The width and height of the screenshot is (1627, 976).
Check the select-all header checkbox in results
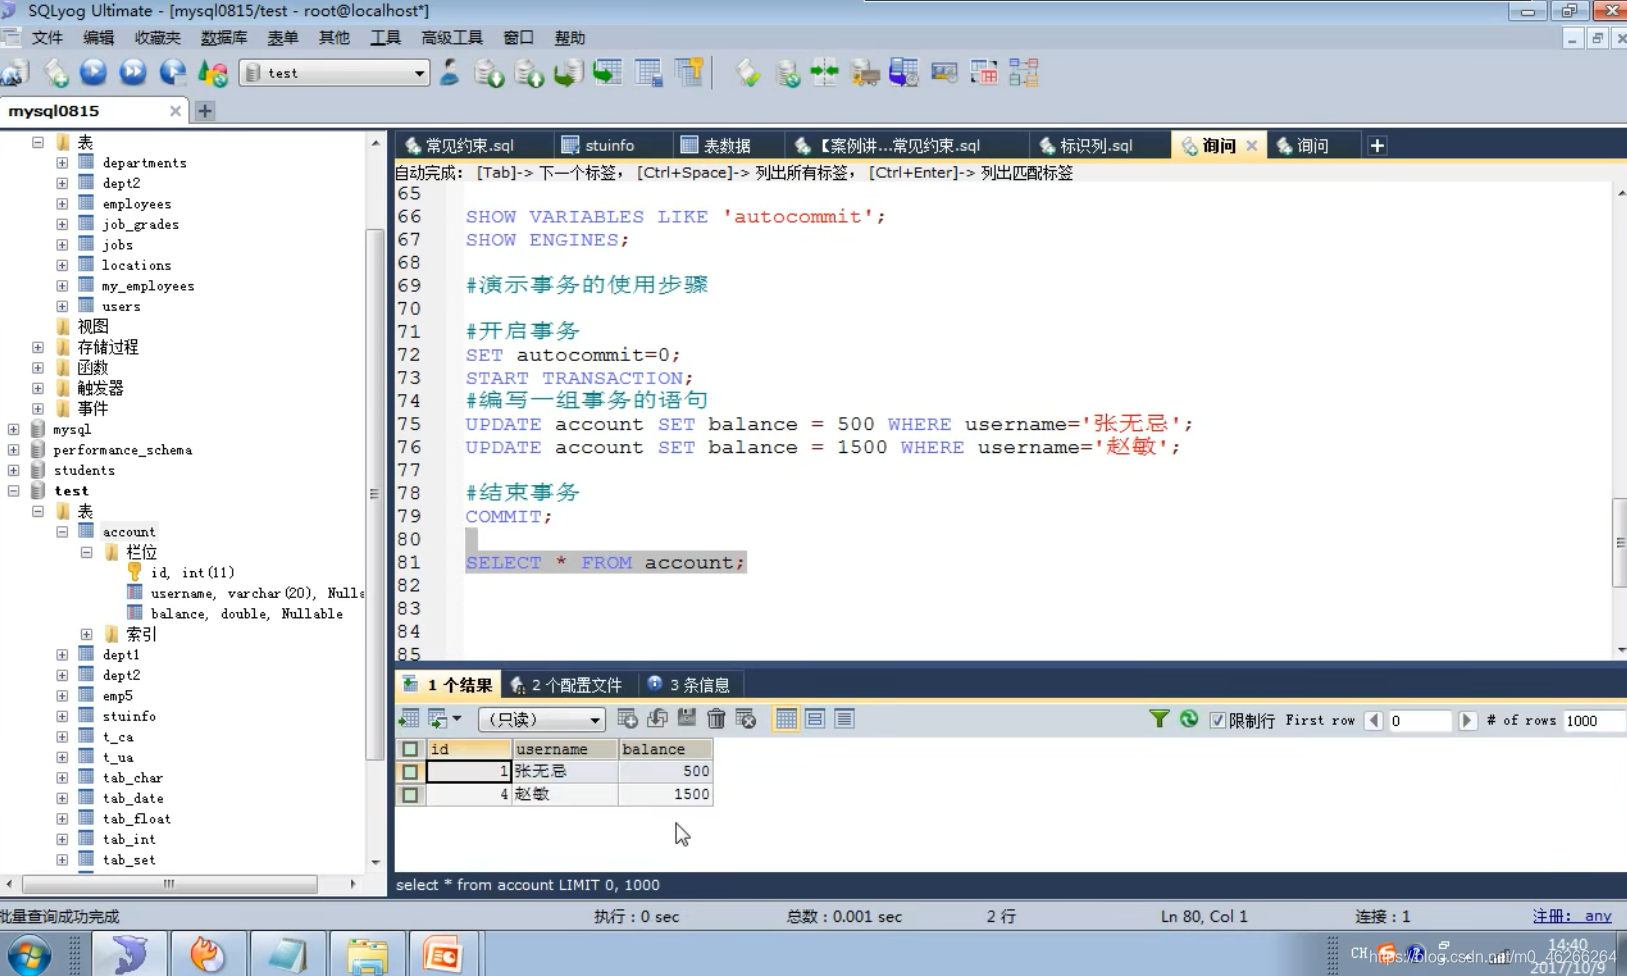click(x=410, y=749)
